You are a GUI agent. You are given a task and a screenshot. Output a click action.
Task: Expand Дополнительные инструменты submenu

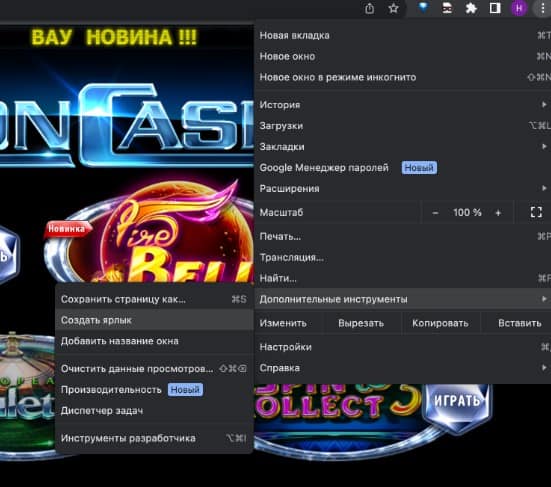coord(403,299)
